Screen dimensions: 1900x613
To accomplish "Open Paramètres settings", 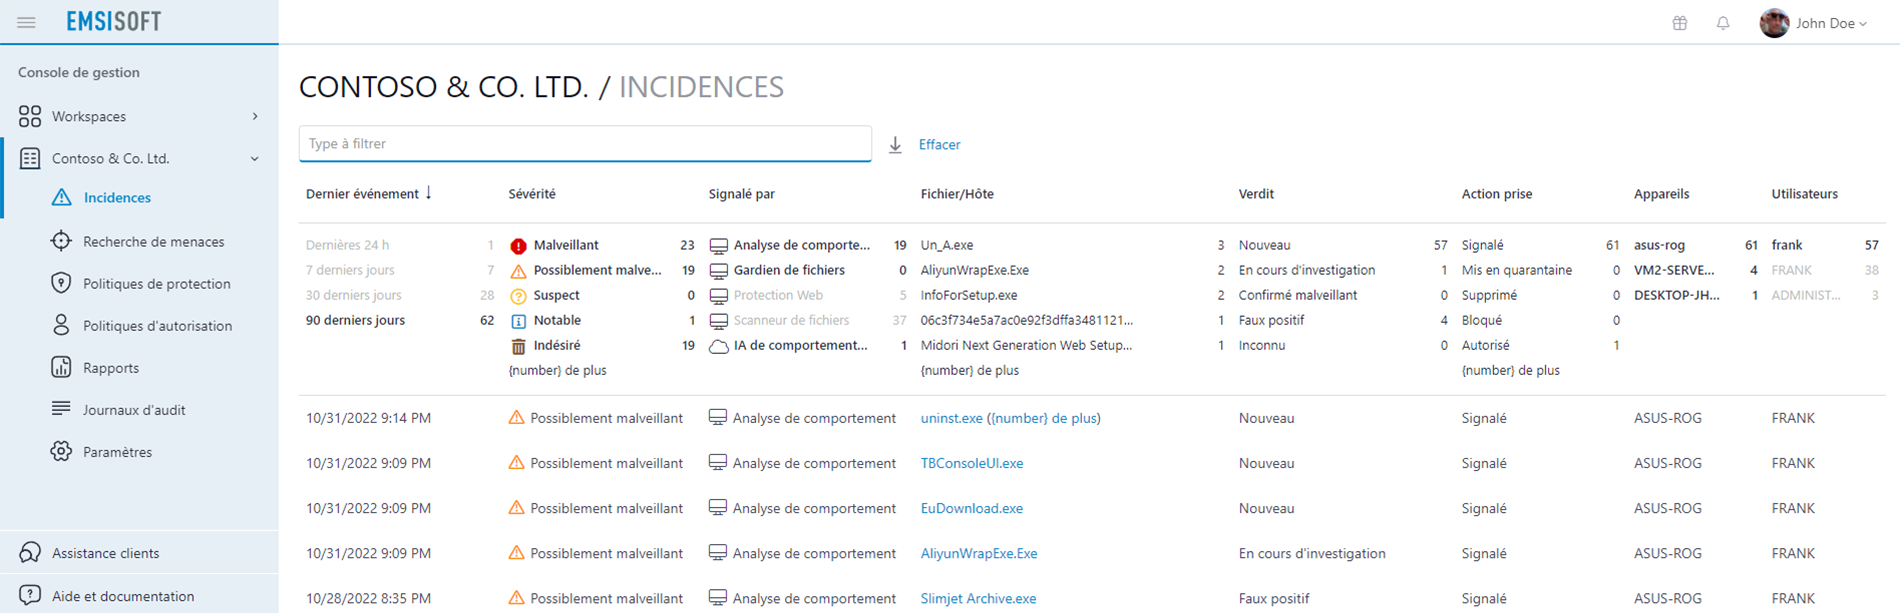I will [118, 451].
